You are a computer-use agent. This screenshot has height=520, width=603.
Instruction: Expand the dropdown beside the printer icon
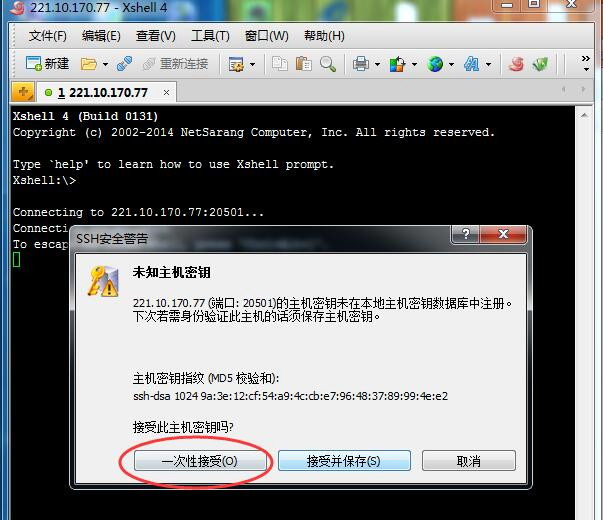coord(377,64)
